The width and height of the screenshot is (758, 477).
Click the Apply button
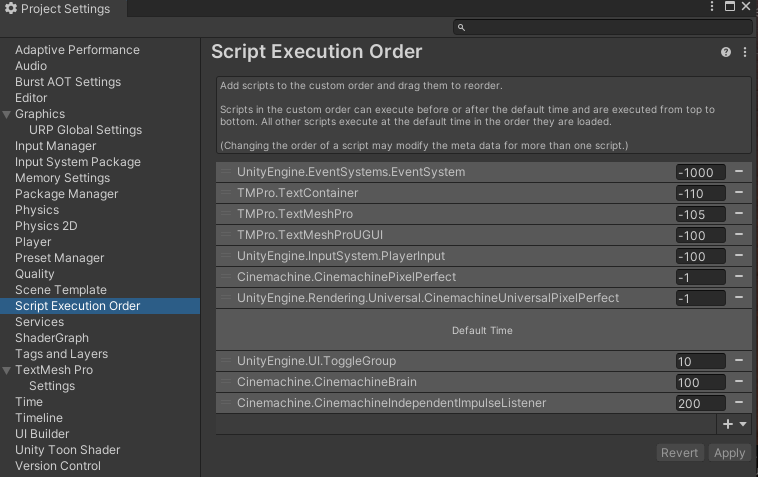tap(729, 453)
